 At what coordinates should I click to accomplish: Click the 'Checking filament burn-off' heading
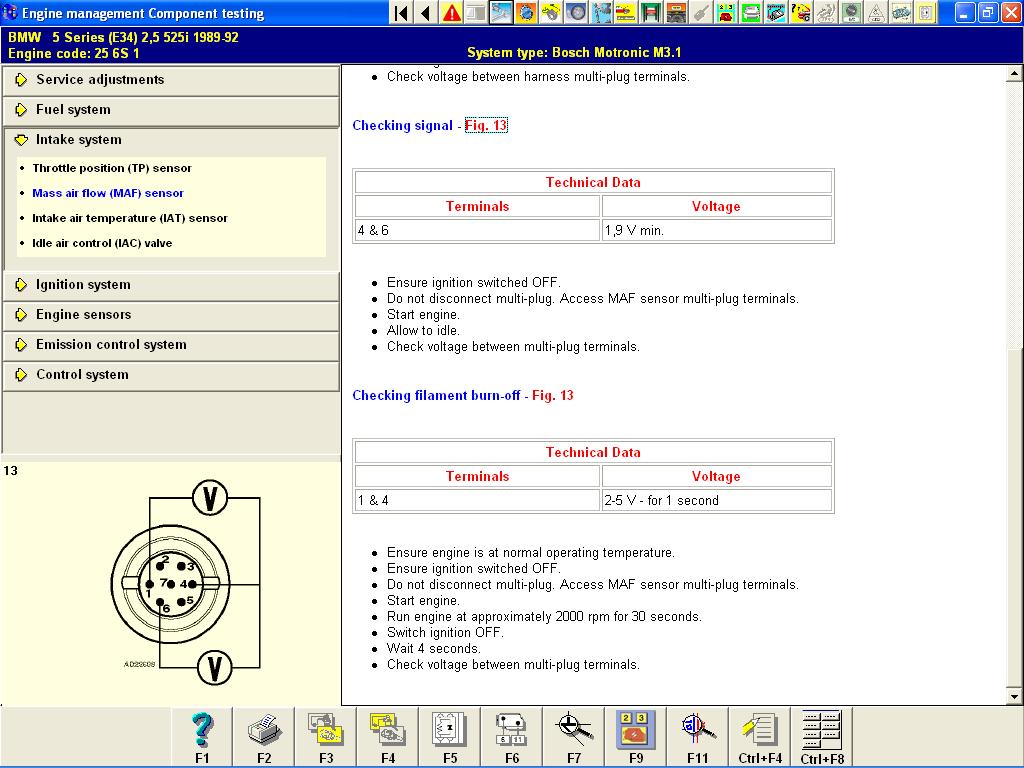point(436,395)
